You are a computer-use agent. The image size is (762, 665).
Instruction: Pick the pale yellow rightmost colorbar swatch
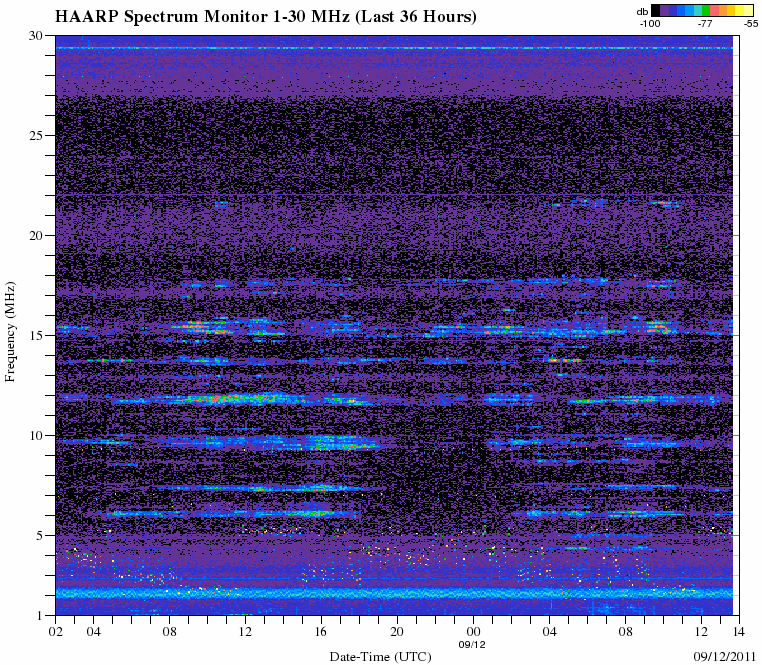coord(748,10)
